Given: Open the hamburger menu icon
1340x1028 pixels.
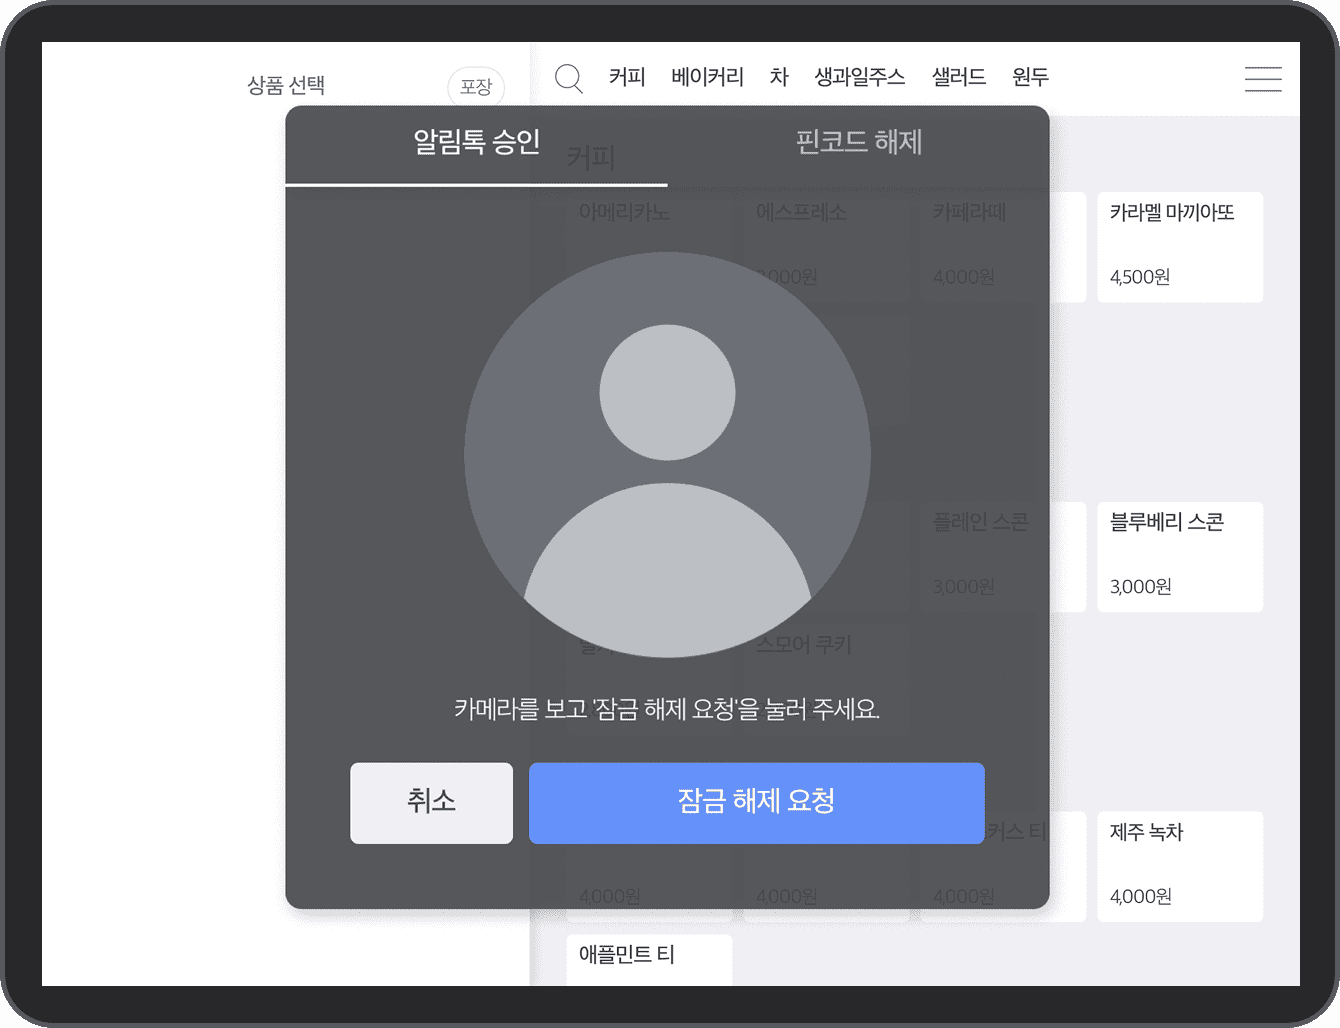Looking at the screenshot, I should [x=1262, y=79].
